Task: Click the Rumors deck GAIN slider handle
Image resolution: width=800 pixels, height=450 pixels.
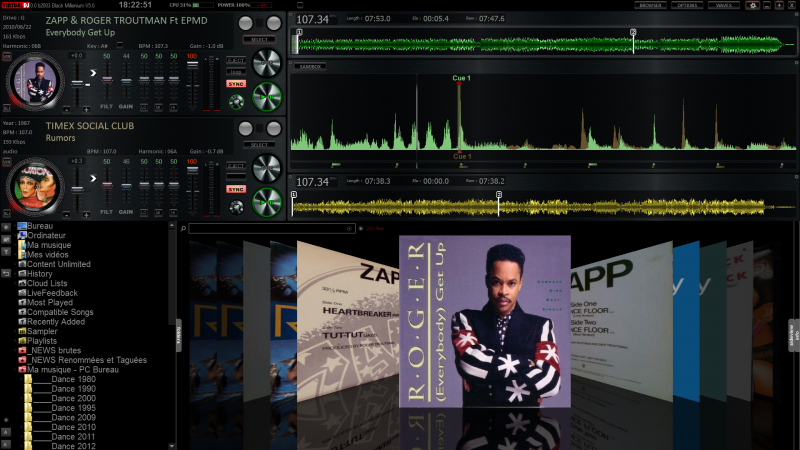Action: [x=126, y=186]
